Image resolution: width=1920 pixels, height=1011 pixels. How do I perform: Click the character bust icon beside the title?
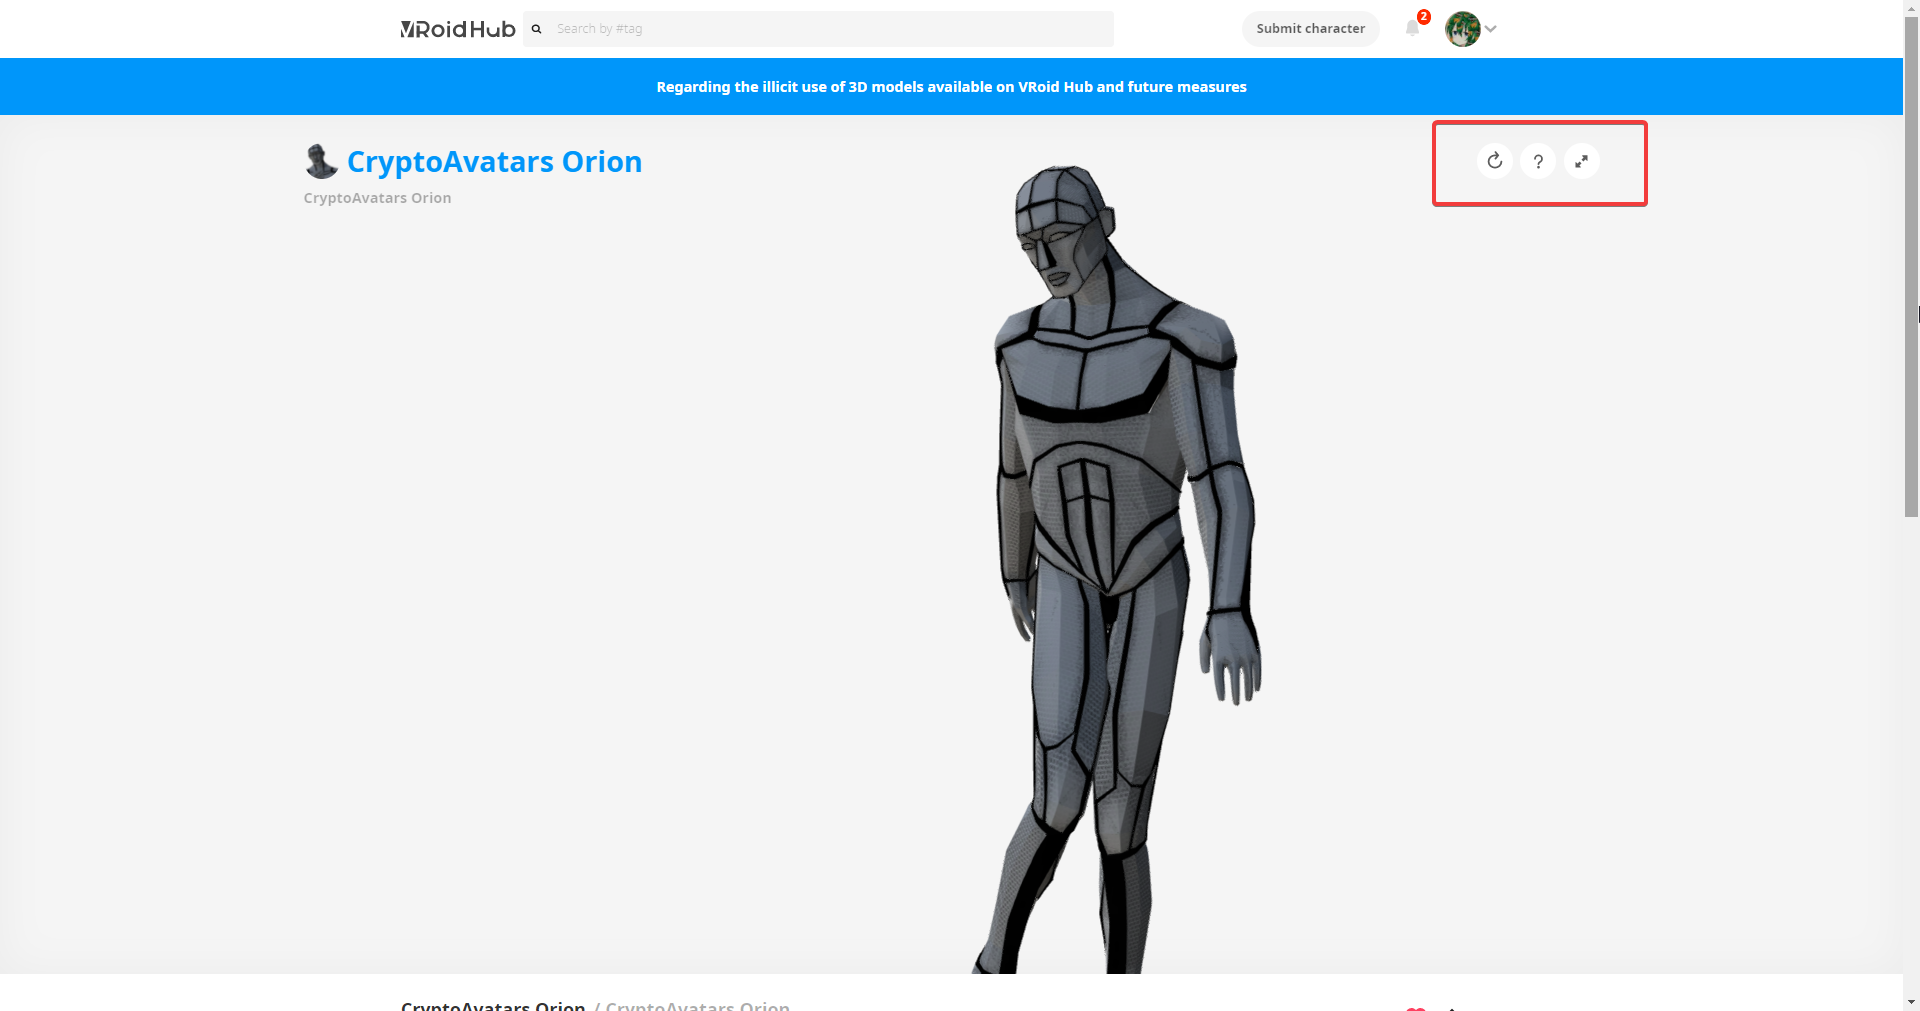(320, 160)
